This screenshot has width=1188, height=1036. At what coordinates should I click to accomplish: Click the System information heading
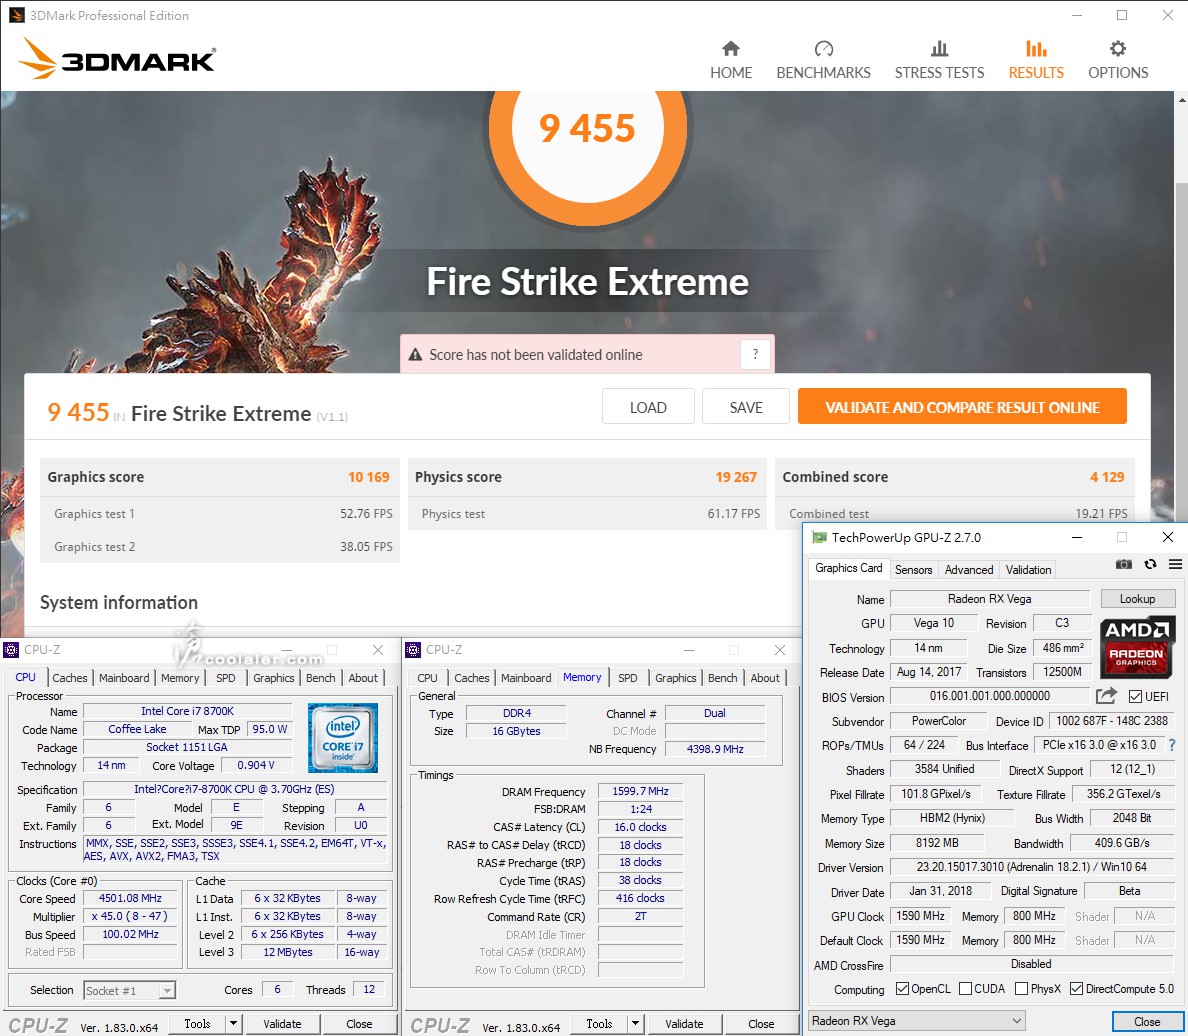click(x=119, y=603)
